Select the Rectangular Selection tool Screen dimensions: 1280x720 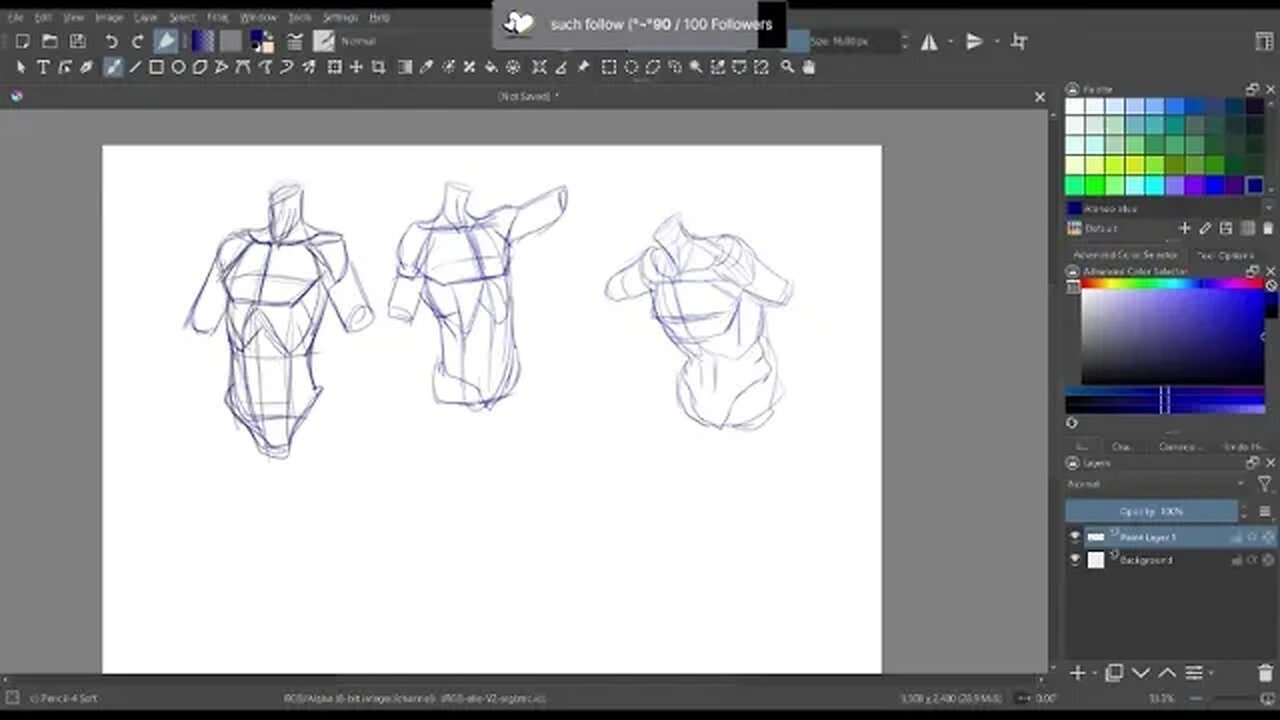(609, 67)
